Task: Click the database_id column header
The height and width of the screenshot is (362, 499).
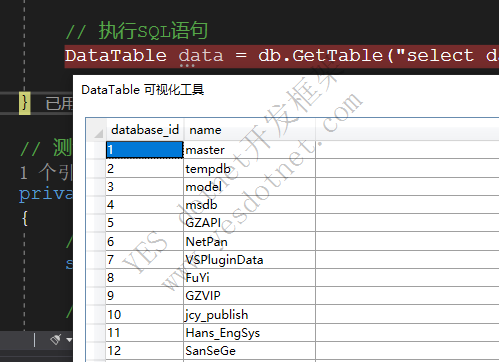Action: (x=145, y=130)
